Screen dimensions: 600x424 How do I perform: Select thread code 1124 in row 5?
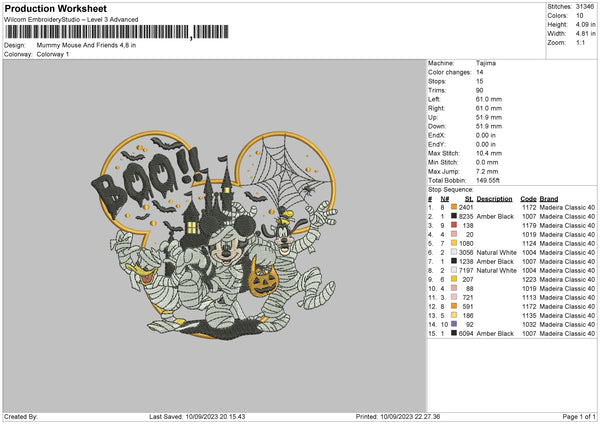point(529,243)
